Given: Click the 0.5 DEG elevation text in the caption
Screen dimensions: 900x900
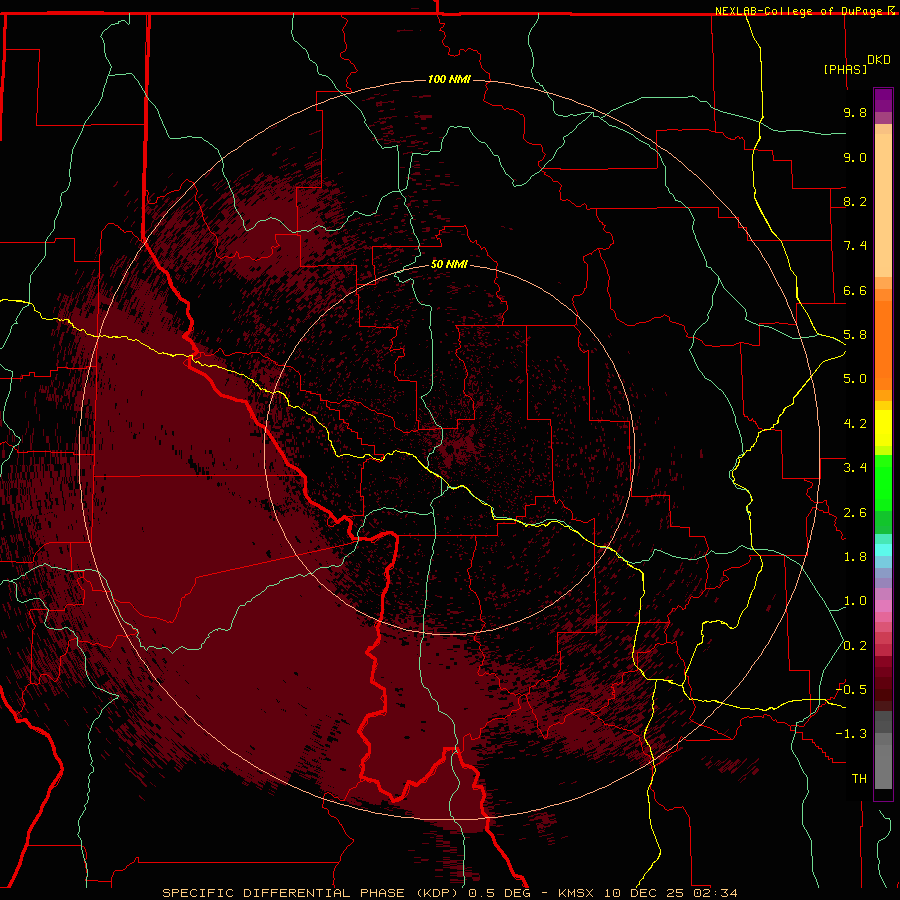Looking at the screenshot, I should [499, 893].
